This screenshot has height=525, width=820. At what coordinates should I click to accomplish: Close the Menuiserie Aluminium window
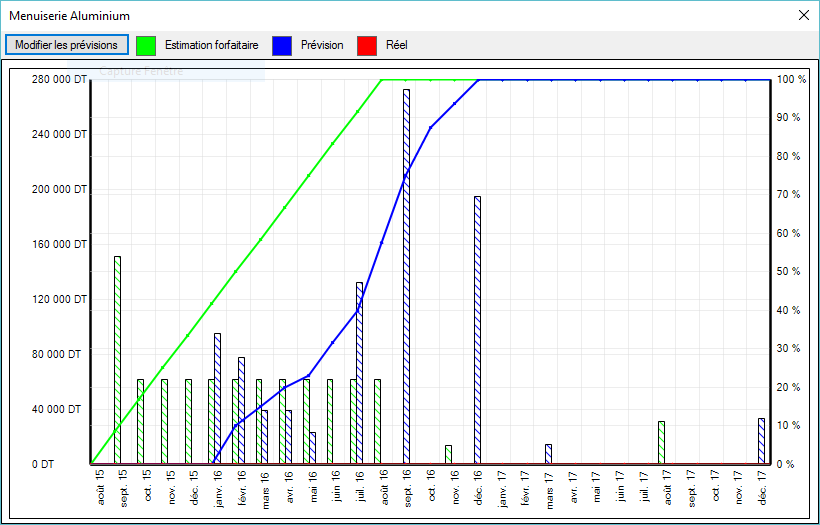803,16
